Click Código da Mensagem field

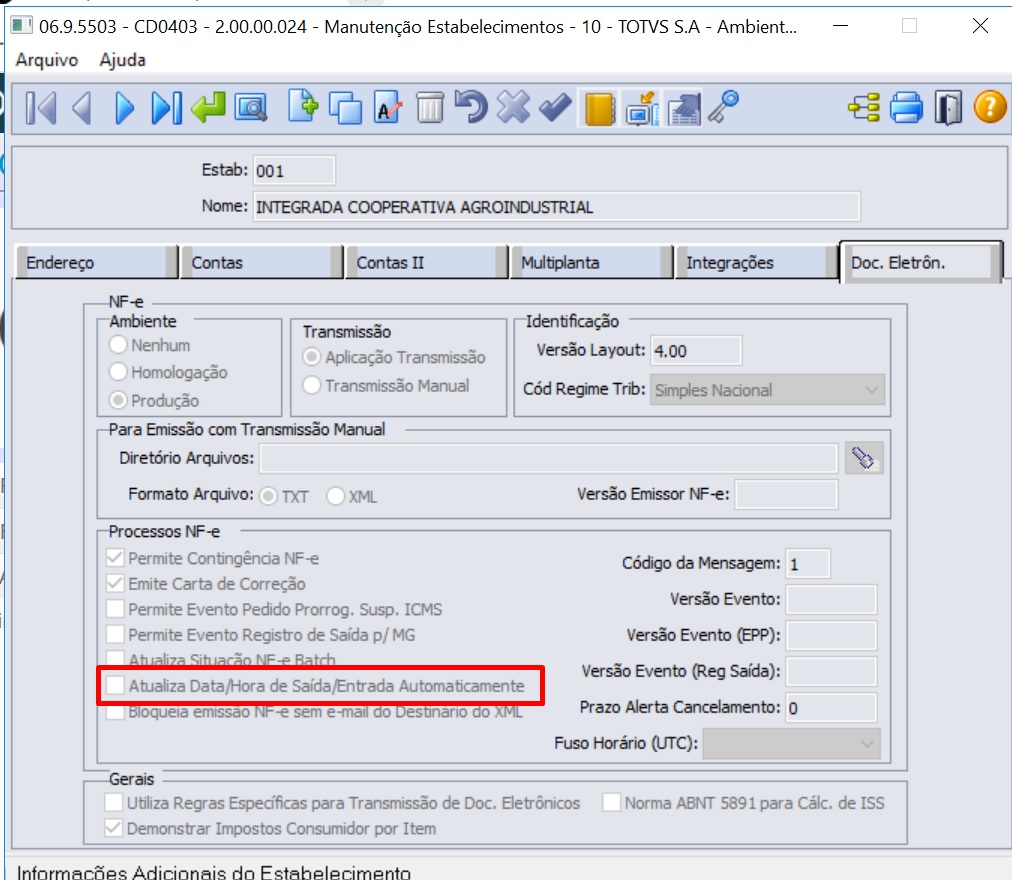pyautogui.click(x=808, y=564)
